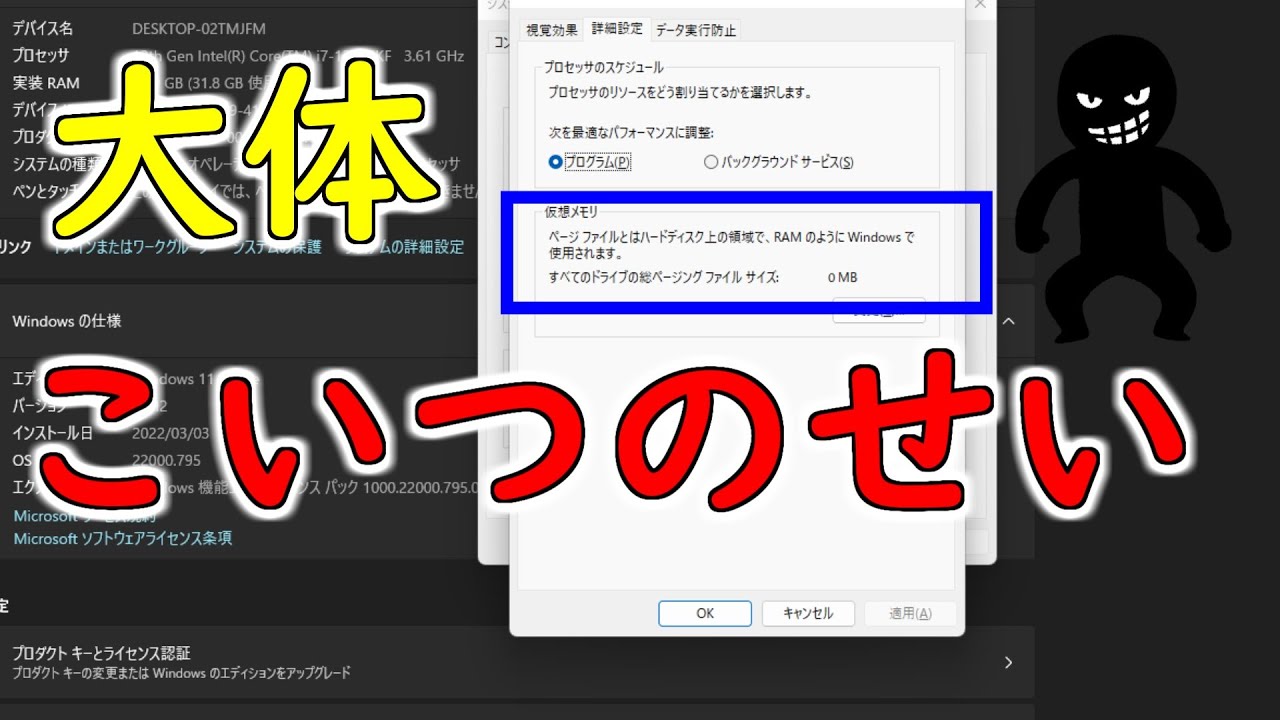Image resolution: width=1280 pixels, height=720 pixels.
Task: Switch to the 視覚効果 tab
Action: [552, 30]
